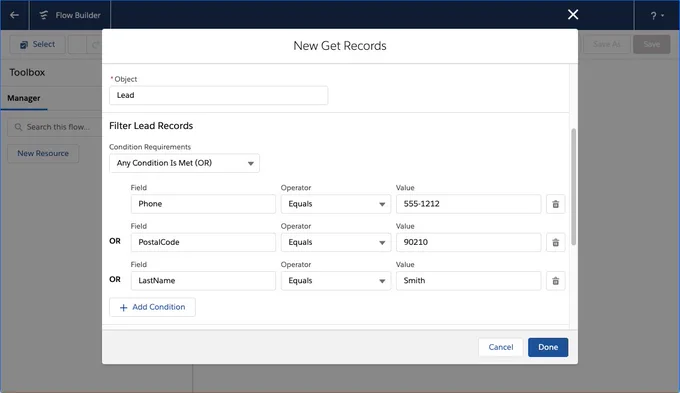The image size is (680, 393).
Task: Click the New Get Records title
Action: click(340, 46)
